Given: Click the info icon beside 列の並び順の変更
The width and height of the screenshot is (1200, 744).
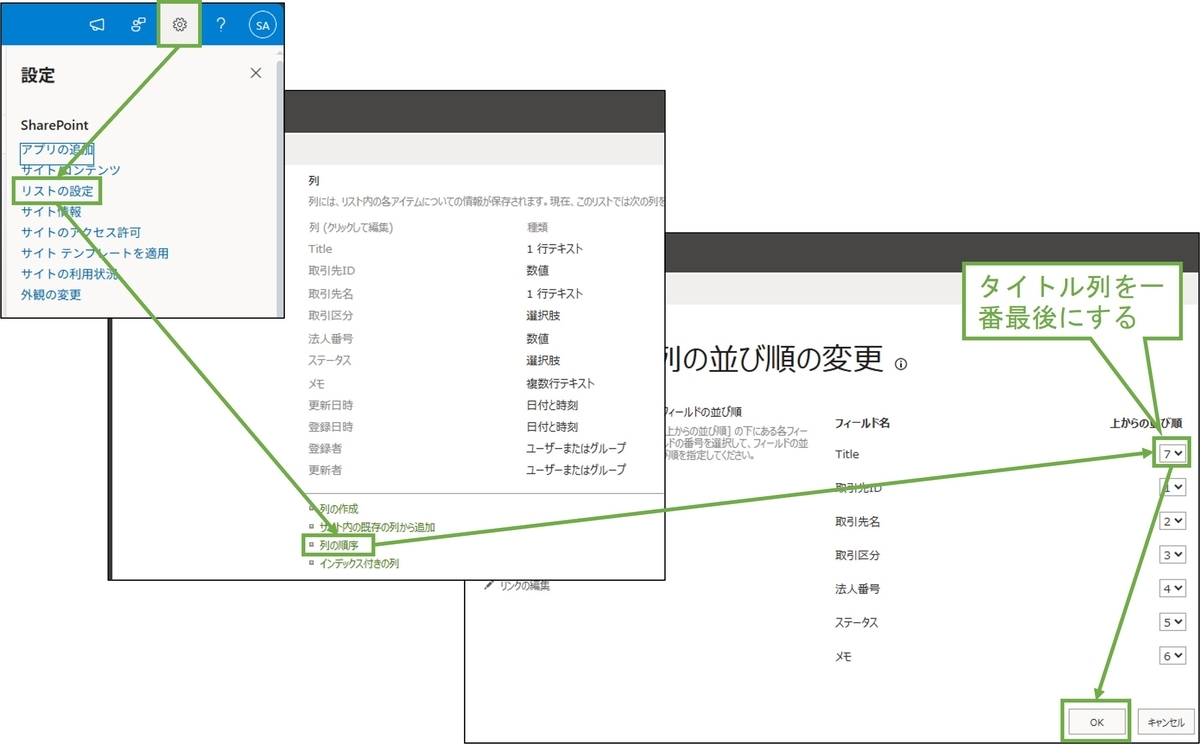Looking at the screenshot, I should (901, 364).
